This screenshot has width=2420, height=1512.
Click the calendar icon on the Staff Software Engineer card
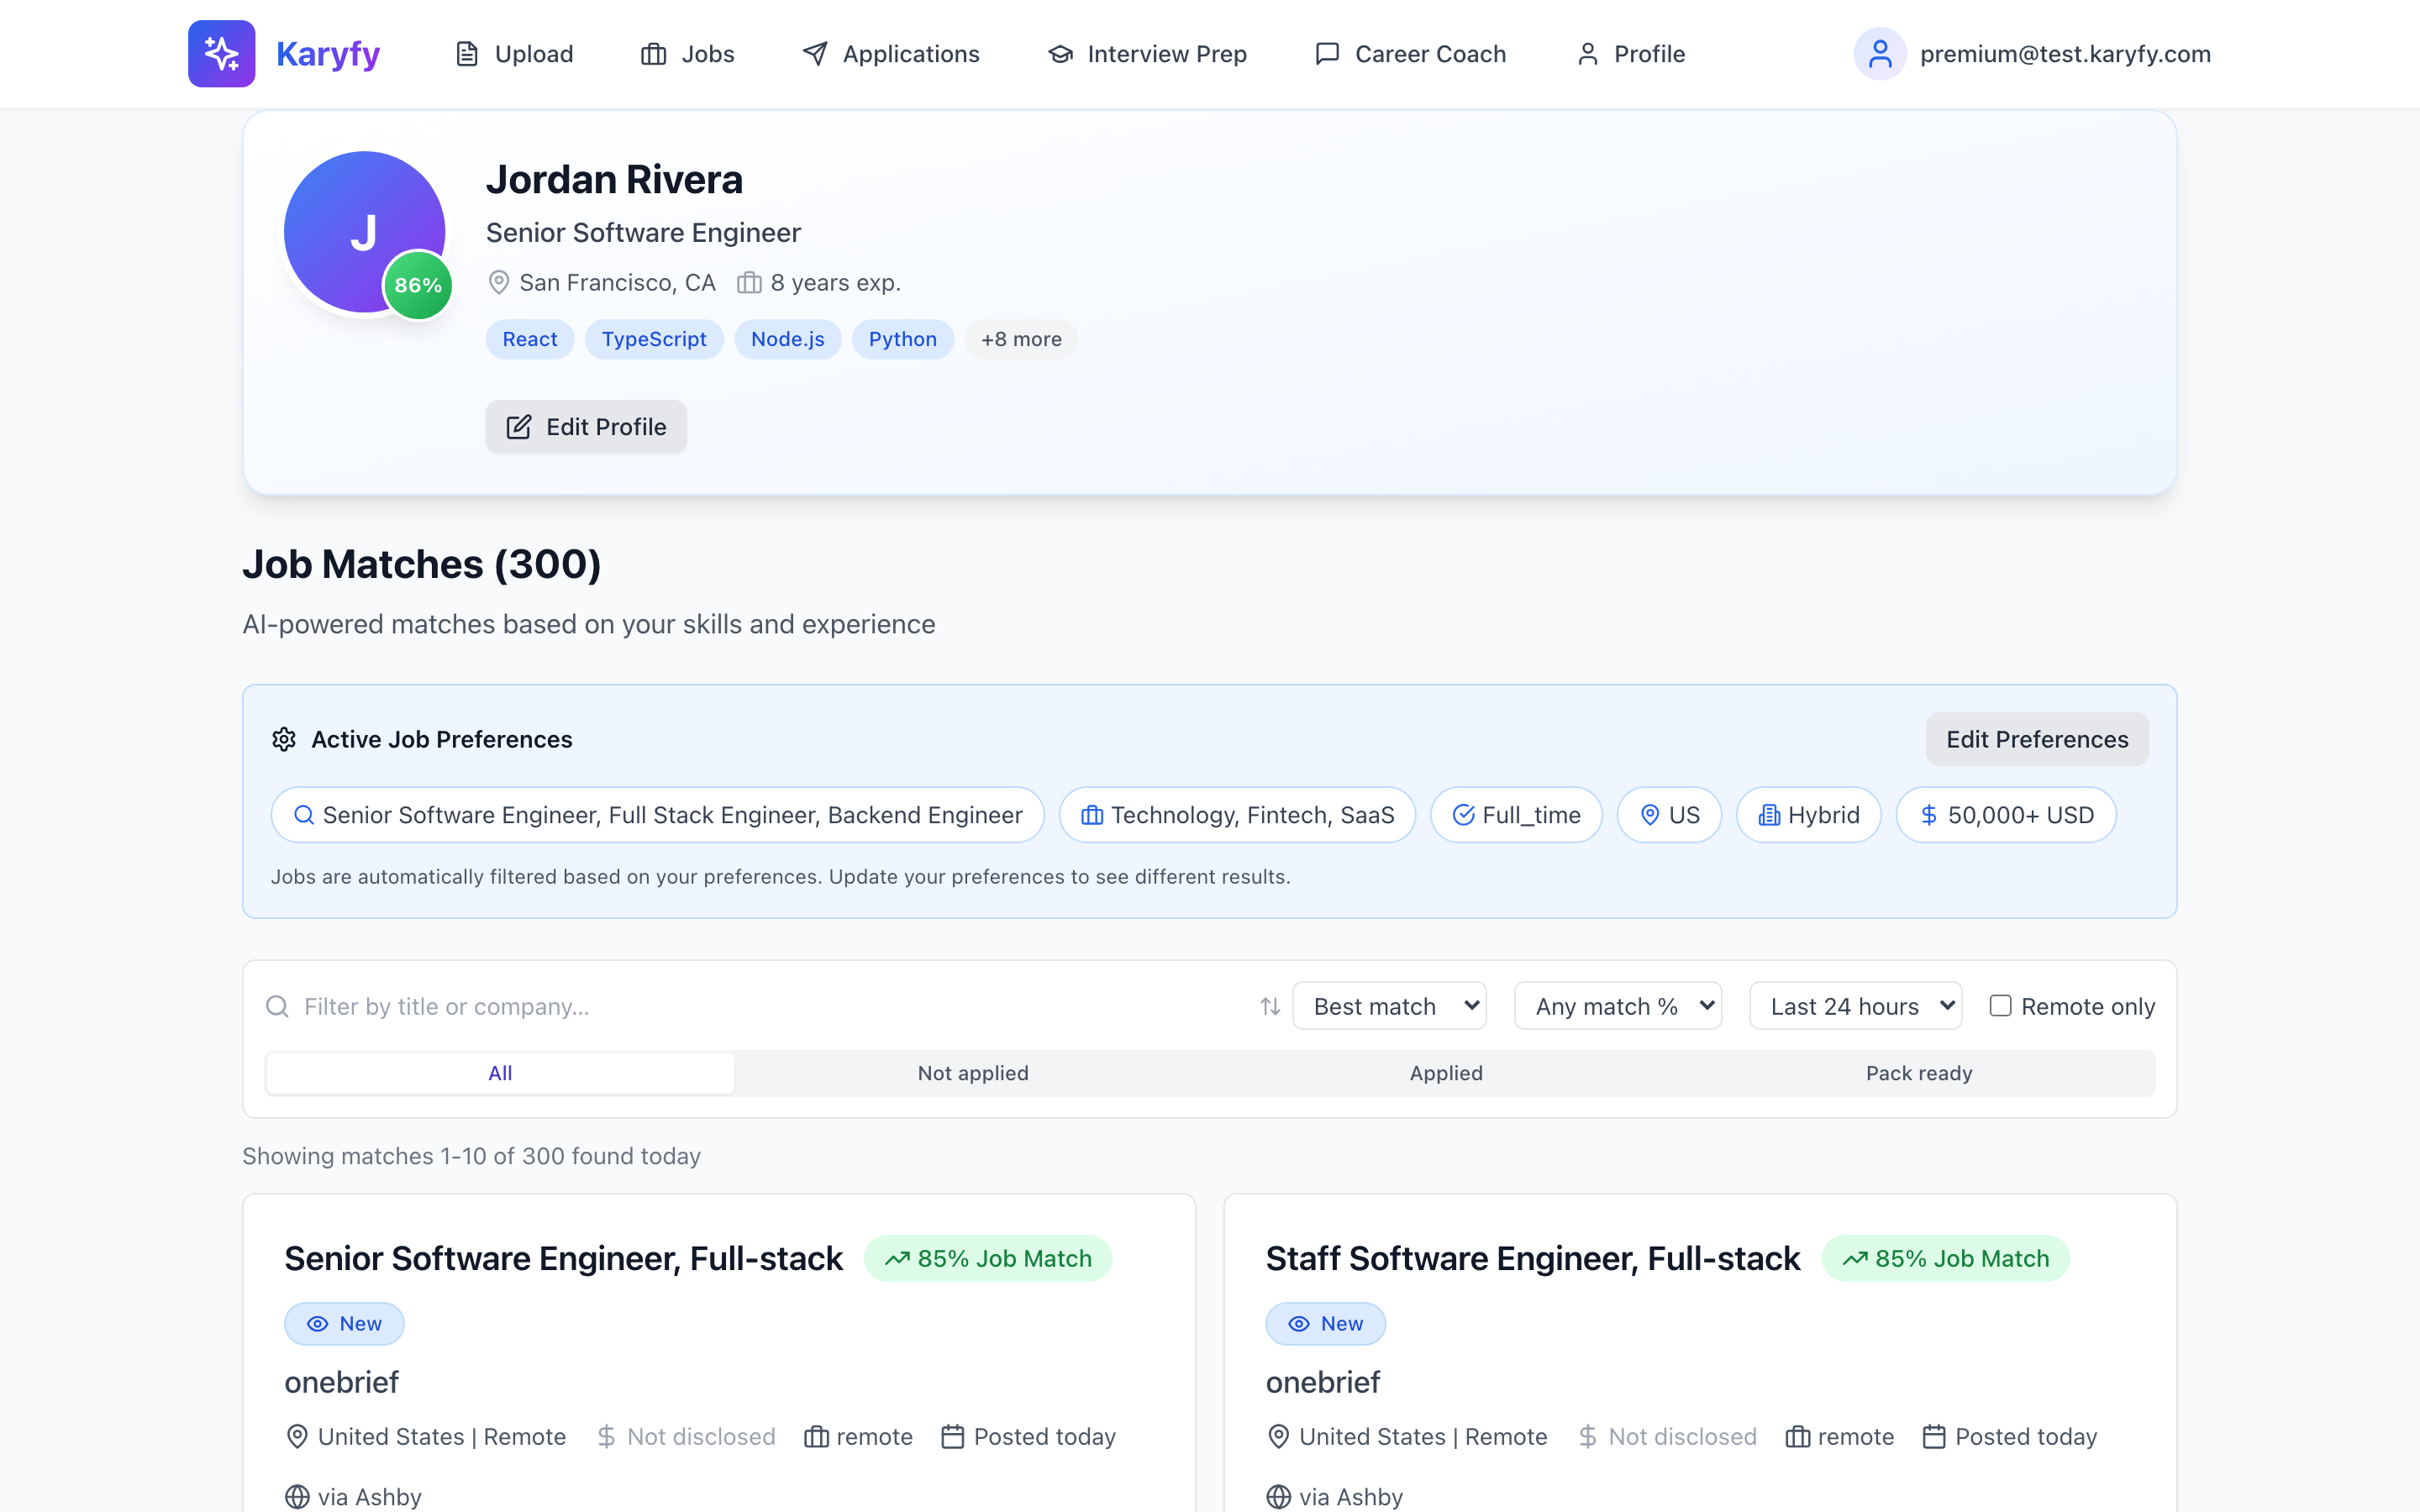pos(1934,1437)
